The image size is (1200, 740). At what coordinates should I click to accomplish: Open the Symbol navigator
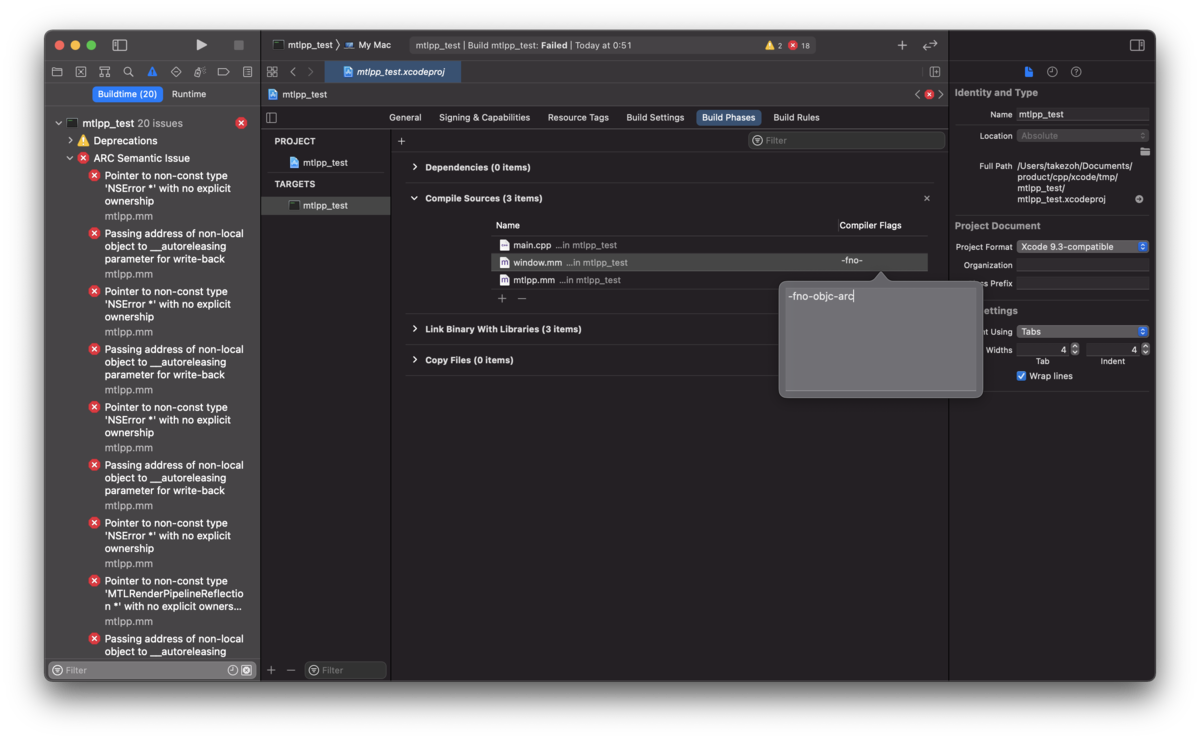pyautogui.click(x=104, y=72)
